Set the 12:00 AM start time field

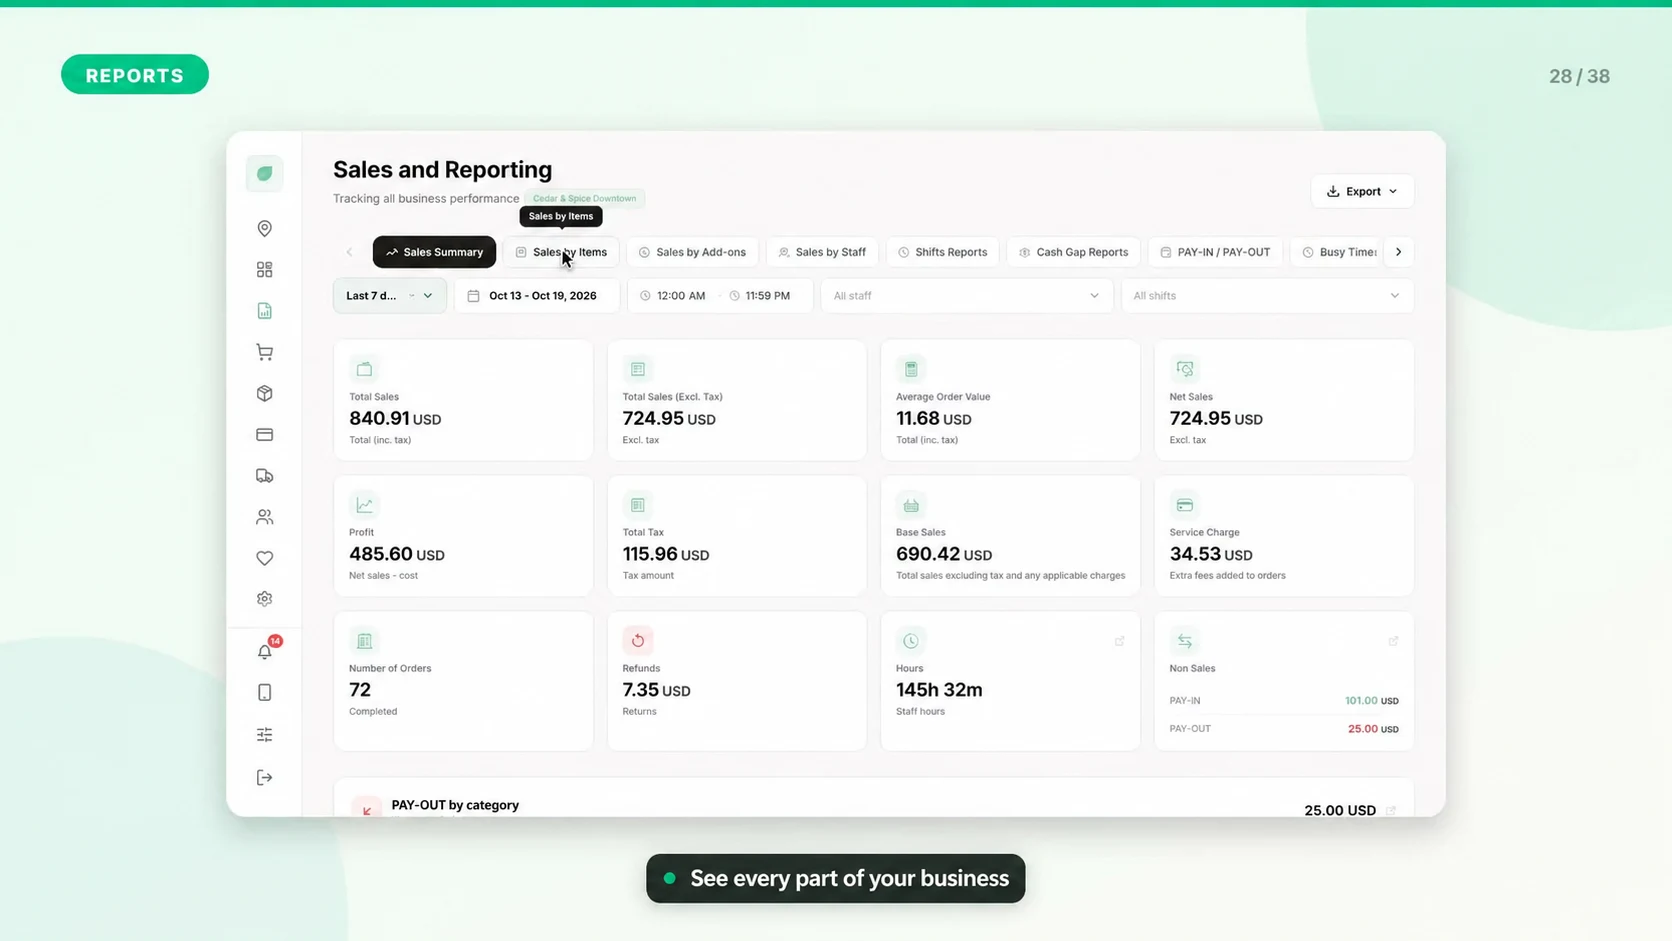point(672,296)
